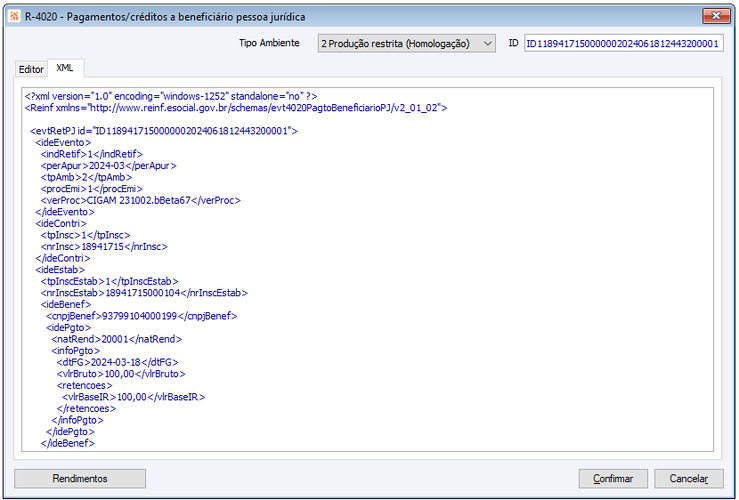
Task: Expand the Tipo Ambiente dropdown arrow
Action: tap(488, 44)
